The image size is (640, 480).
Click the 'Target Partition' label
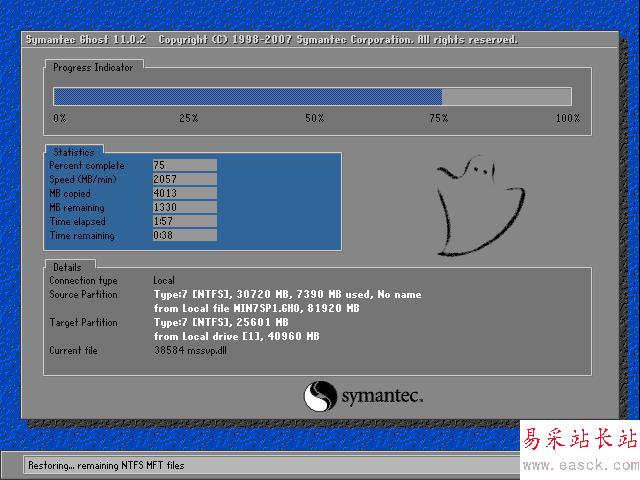pos(83,322)
